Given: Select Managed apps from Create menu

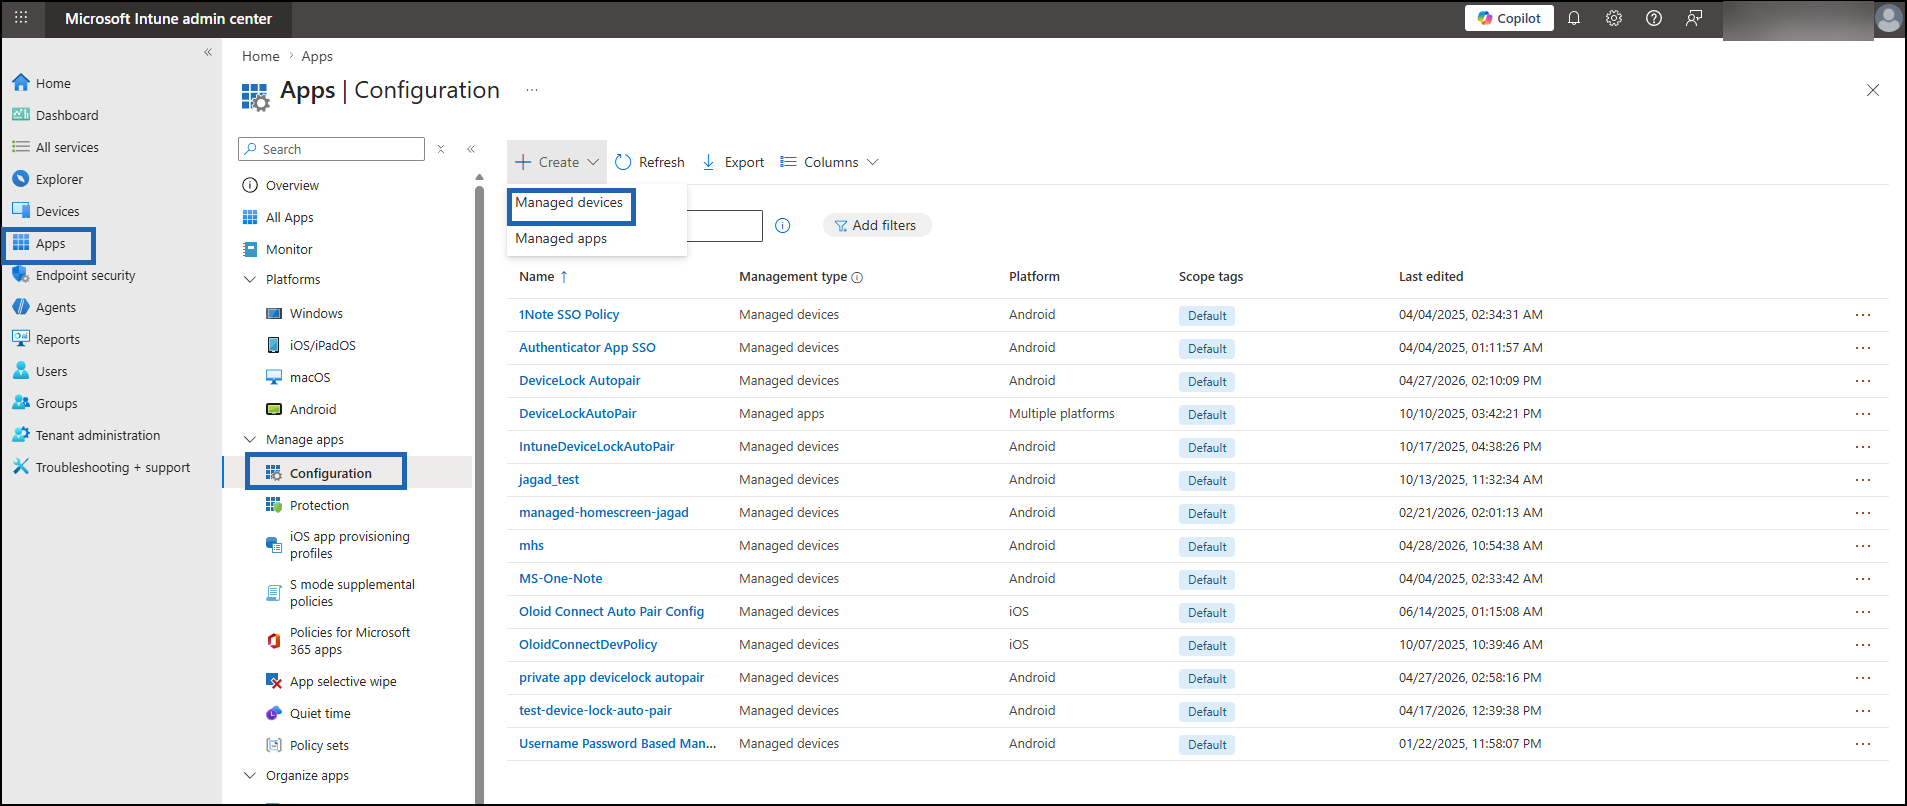Looking at the screenshot, I should pos(561,238).
